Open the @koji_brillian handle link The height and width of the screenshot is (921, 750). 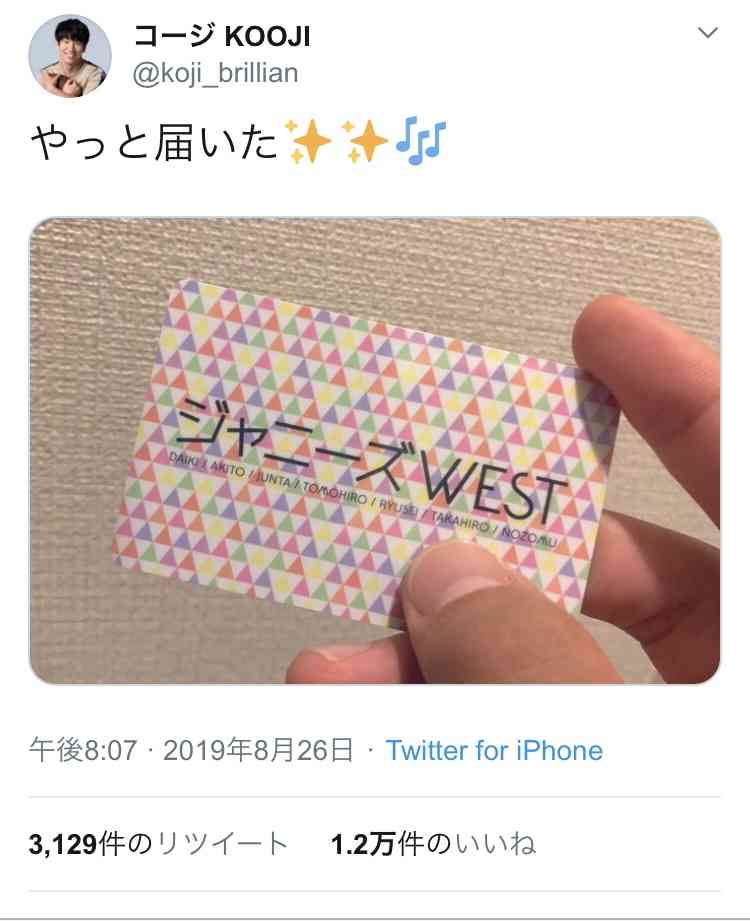click(215, 74)
